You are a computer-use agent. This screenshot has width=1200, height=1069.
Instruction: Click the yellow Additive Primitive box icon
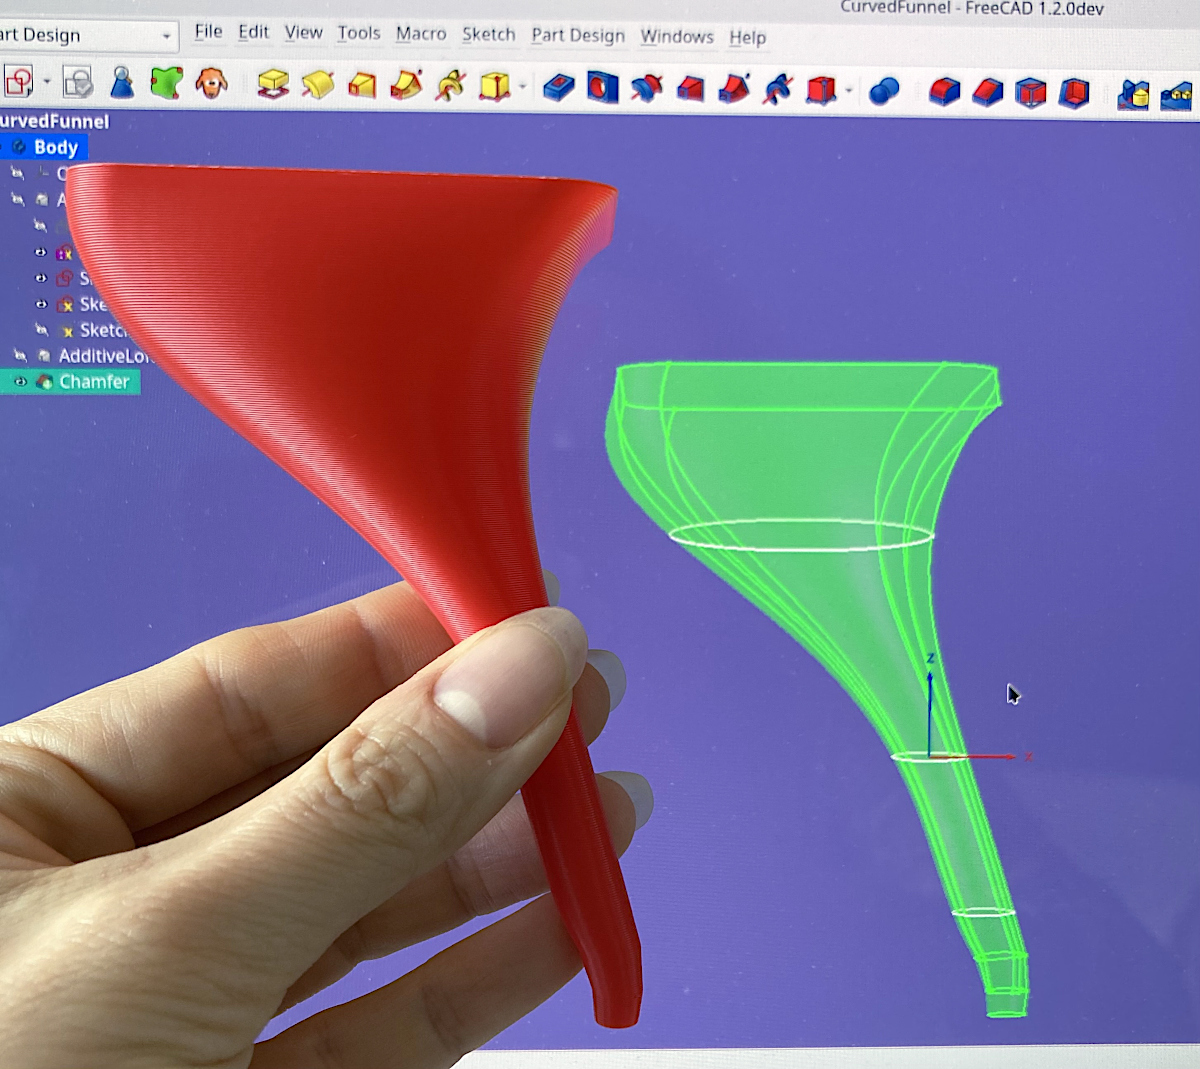(x=494, y=87)
